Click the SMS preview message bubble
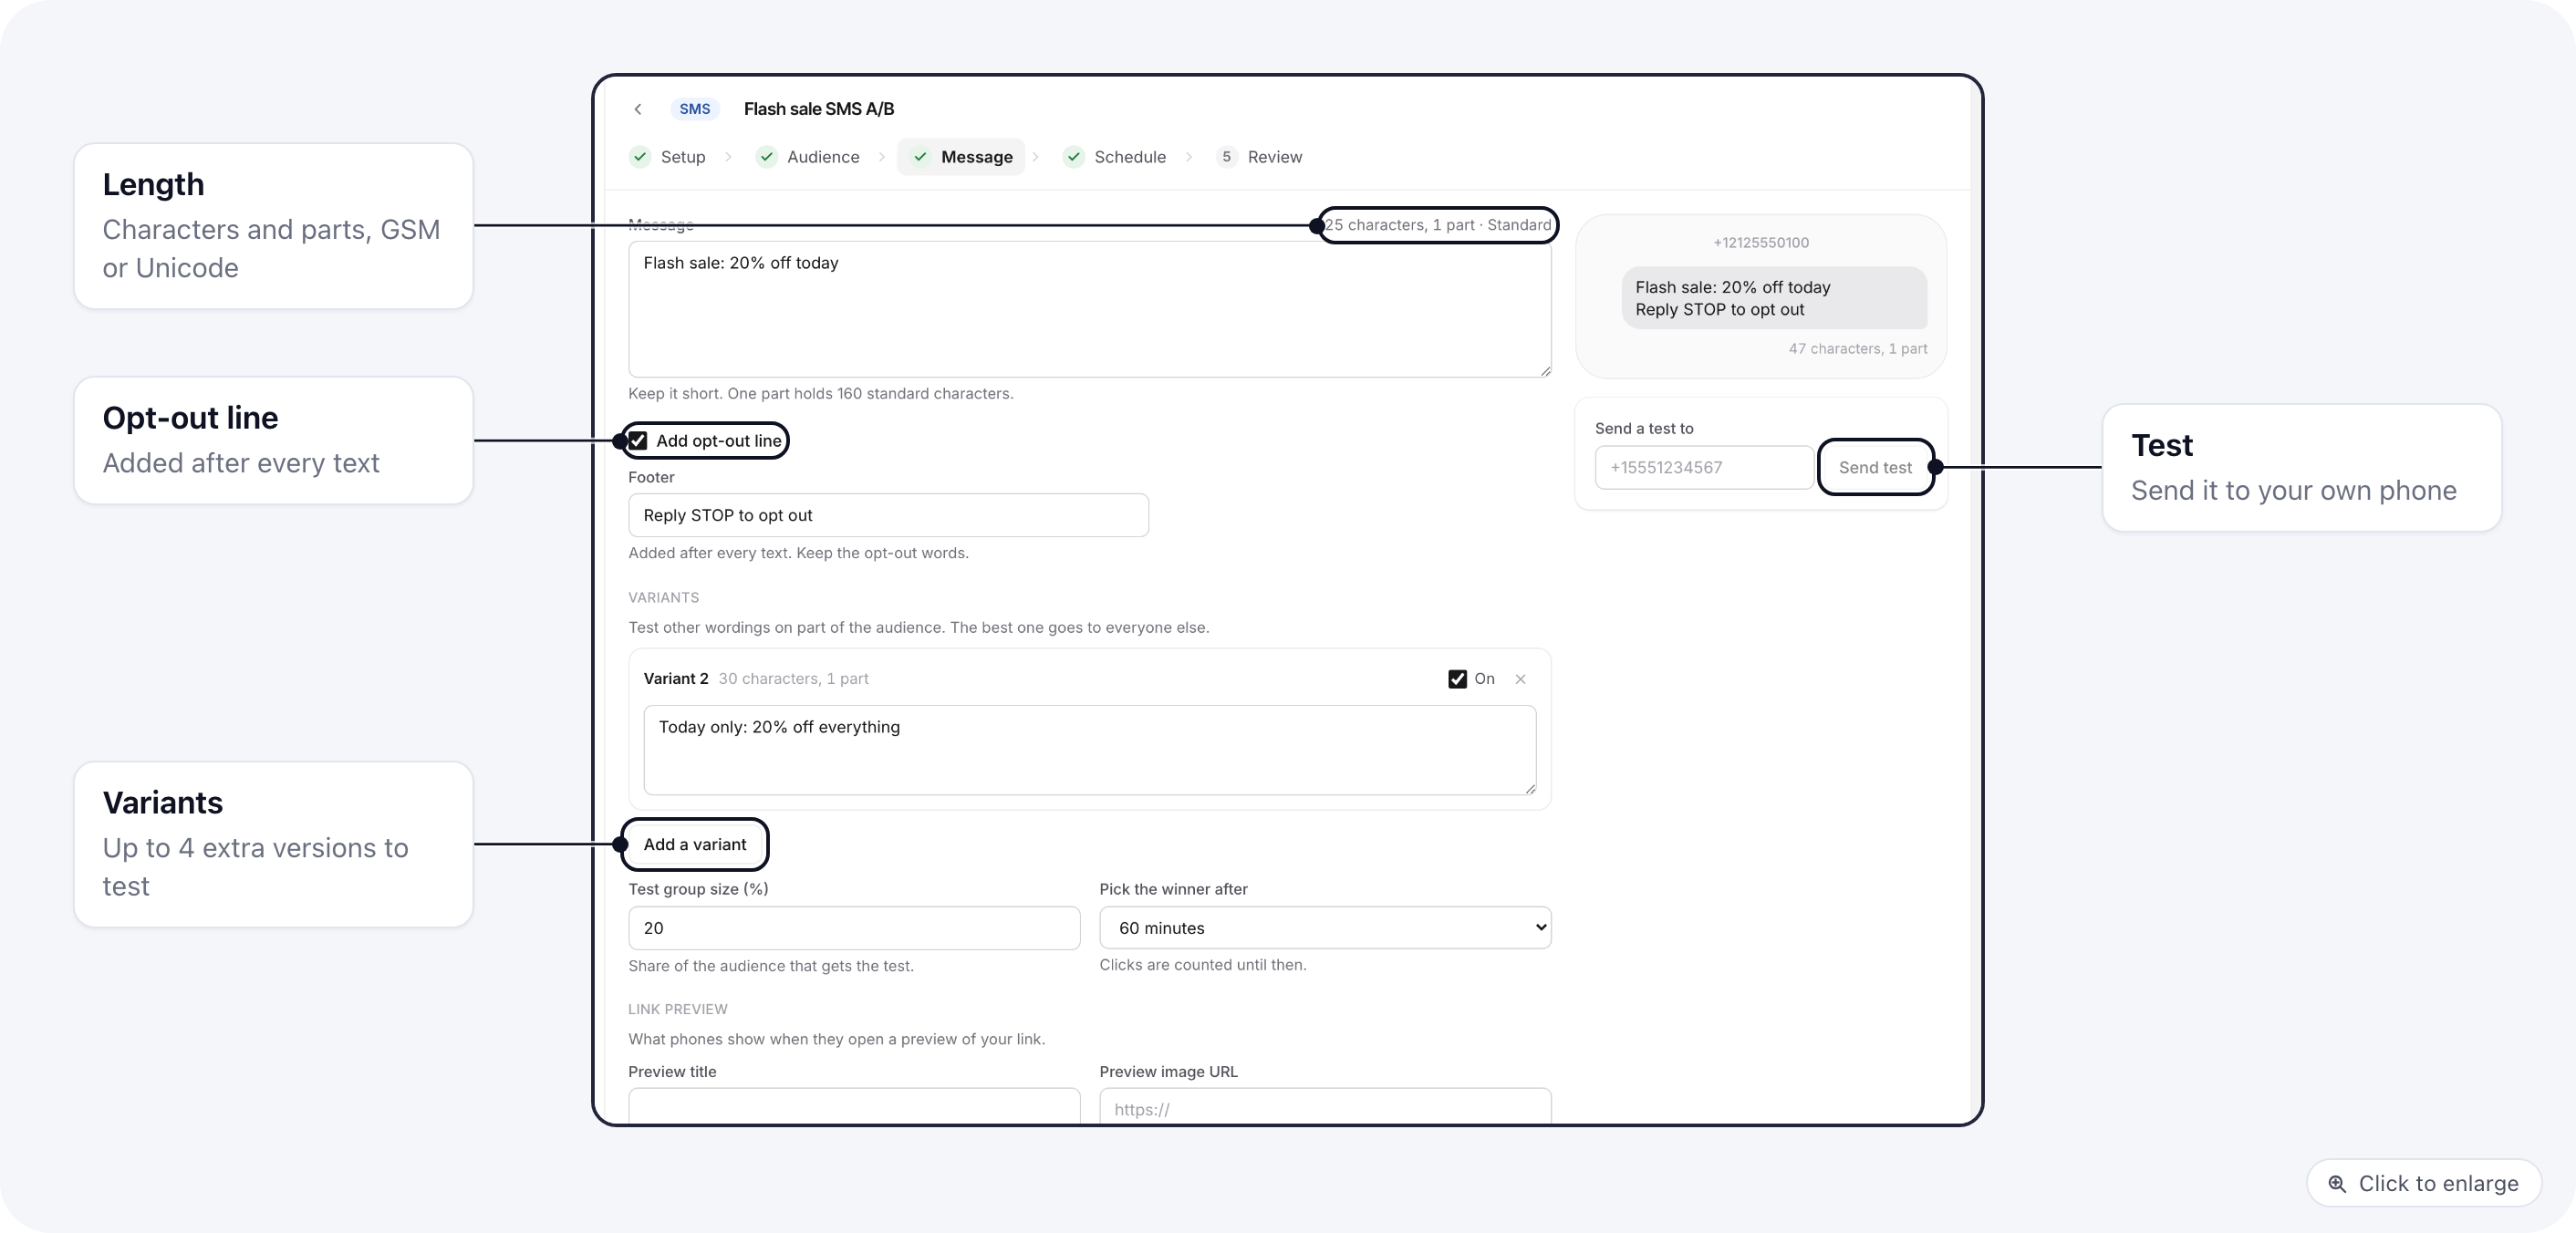Screen dimensions: 2576x1233 point(1774,298)
